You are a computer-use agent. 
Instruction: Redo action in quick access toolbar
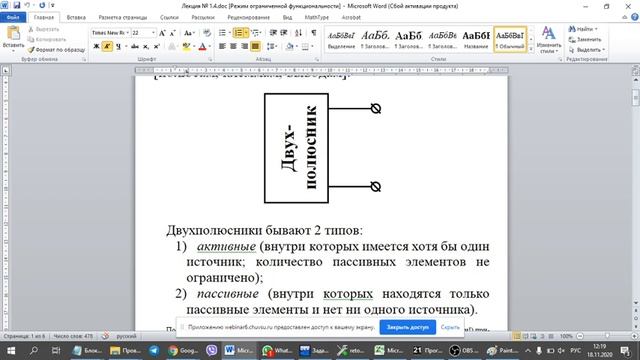[x=42, y=6]
